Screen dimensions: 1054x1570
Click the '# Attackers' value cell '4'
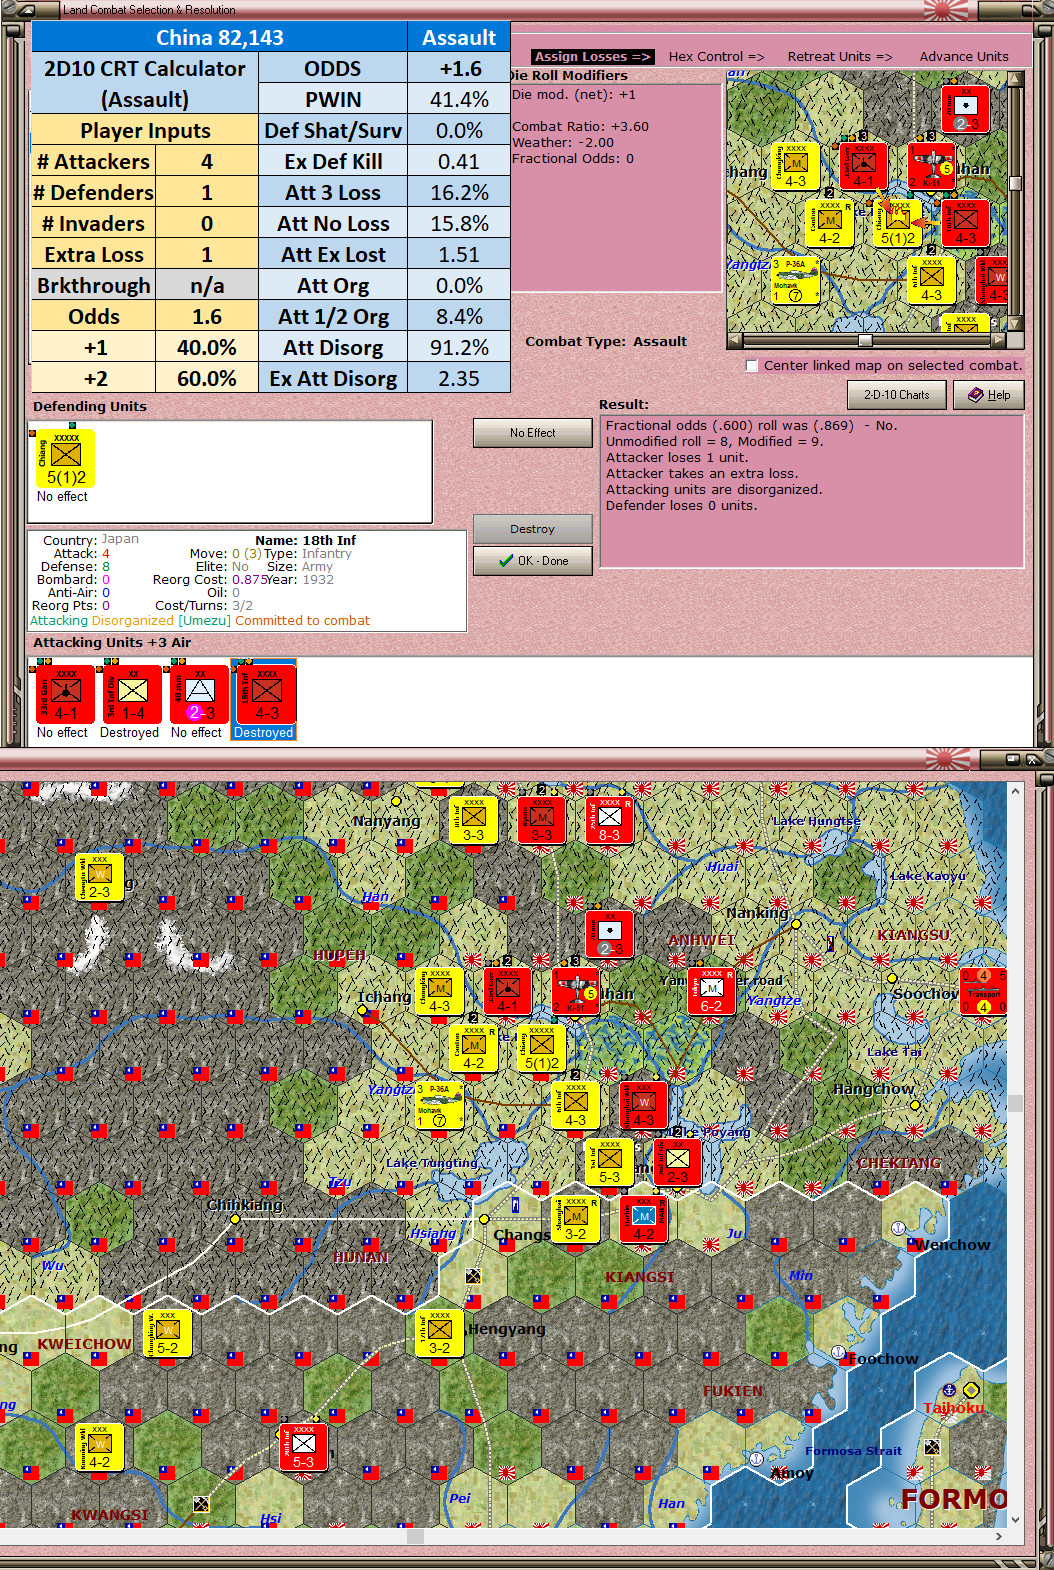point(207,162)
